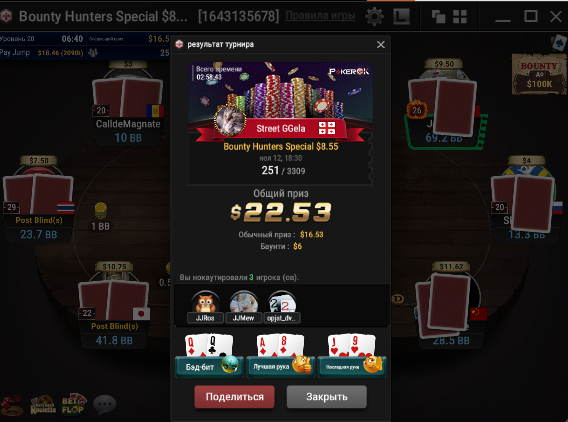Click the Закрыть button
Viewport: 568px width, 422px height.
click(x=327, y=397)
